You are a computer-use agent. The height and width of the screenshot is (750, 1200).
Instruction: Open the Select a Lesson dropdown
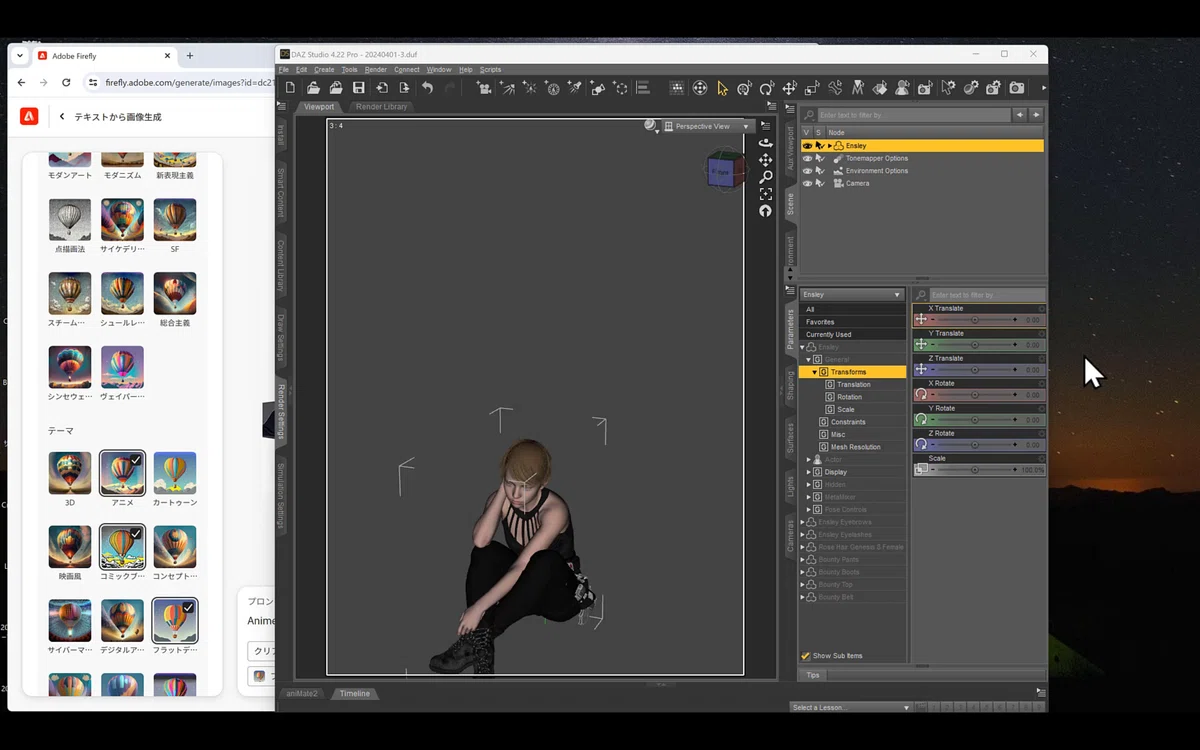[x=851, y=707]
